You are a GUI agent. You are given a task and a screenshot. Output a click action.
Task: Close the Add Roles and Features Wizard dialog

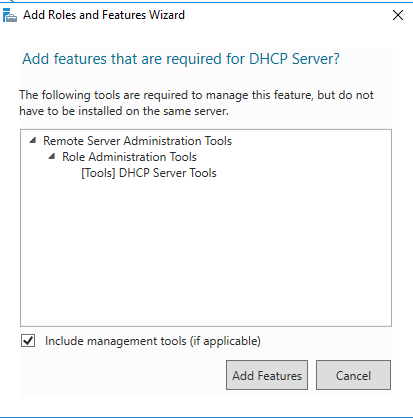tap(398, 15)
